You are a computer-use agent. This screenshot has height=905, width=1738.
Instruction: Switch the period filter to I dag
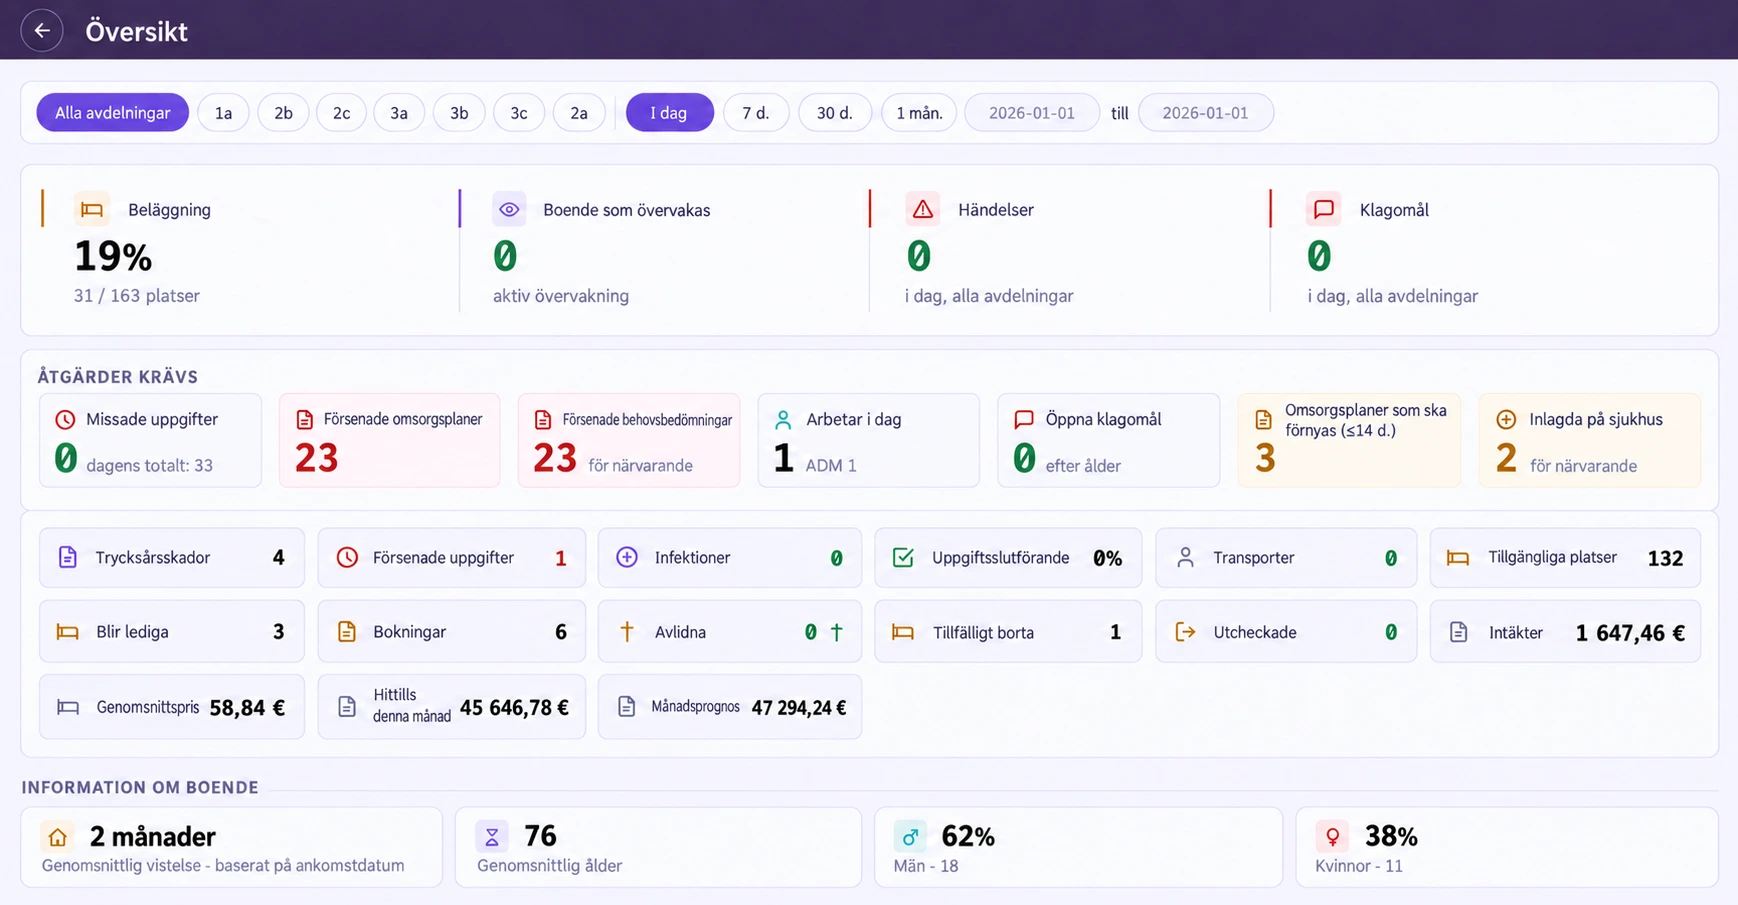(x=669, y=113)
